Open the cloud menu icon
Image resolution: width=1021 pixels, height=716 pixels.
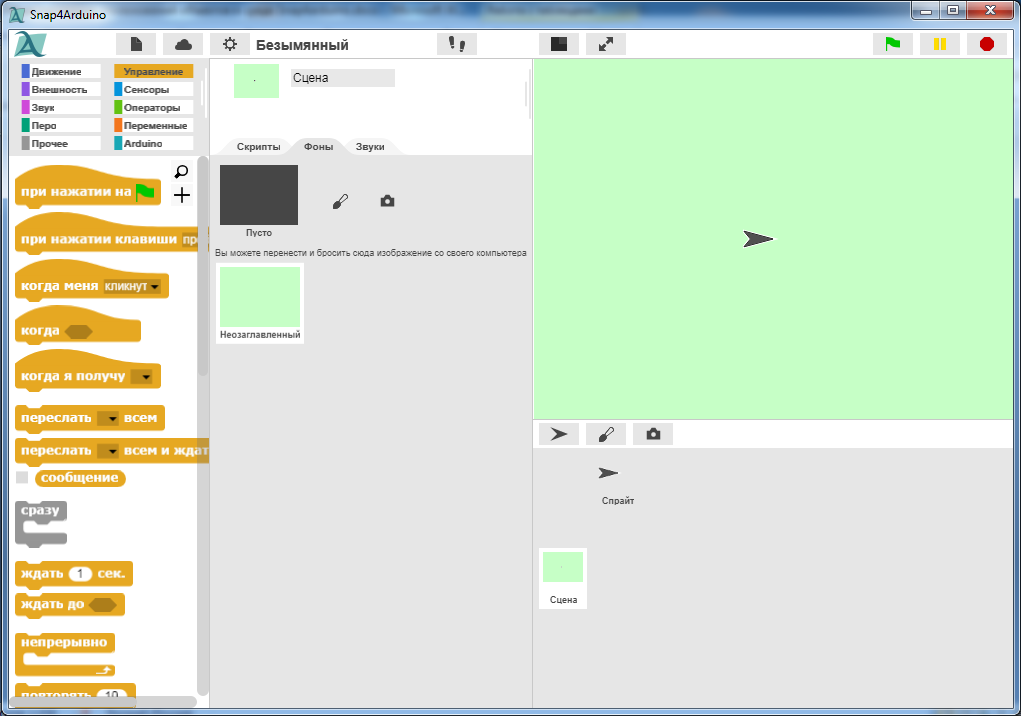[x=183, y=44]
